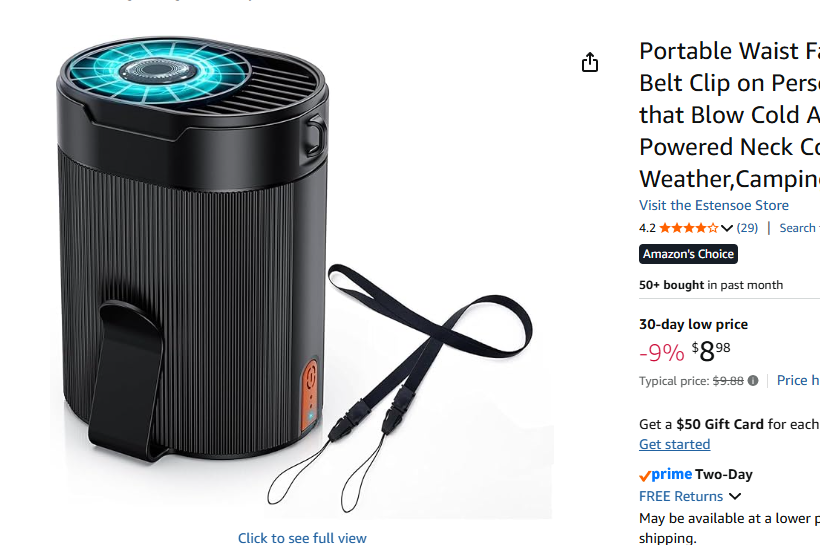This screenshot has width=820, height=545.
Task: Click the Get started gift card link
Action: coord(674,444)
